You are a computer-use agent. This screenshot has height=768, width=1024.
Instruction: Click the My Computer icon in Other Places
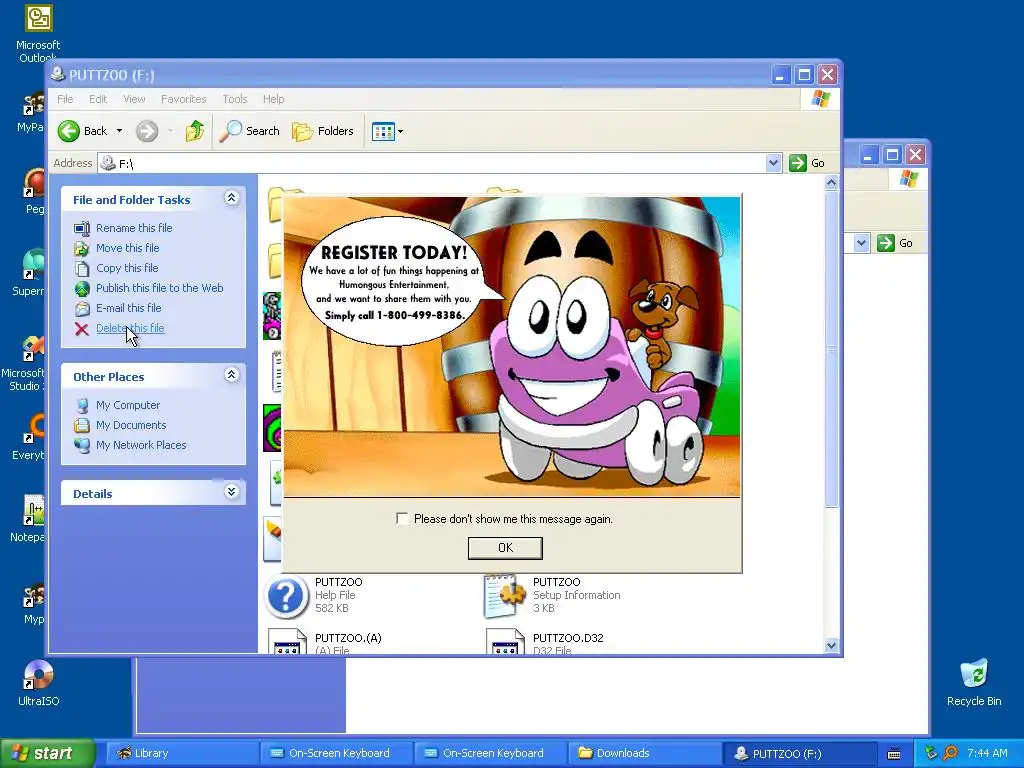(x=82, y=406)
